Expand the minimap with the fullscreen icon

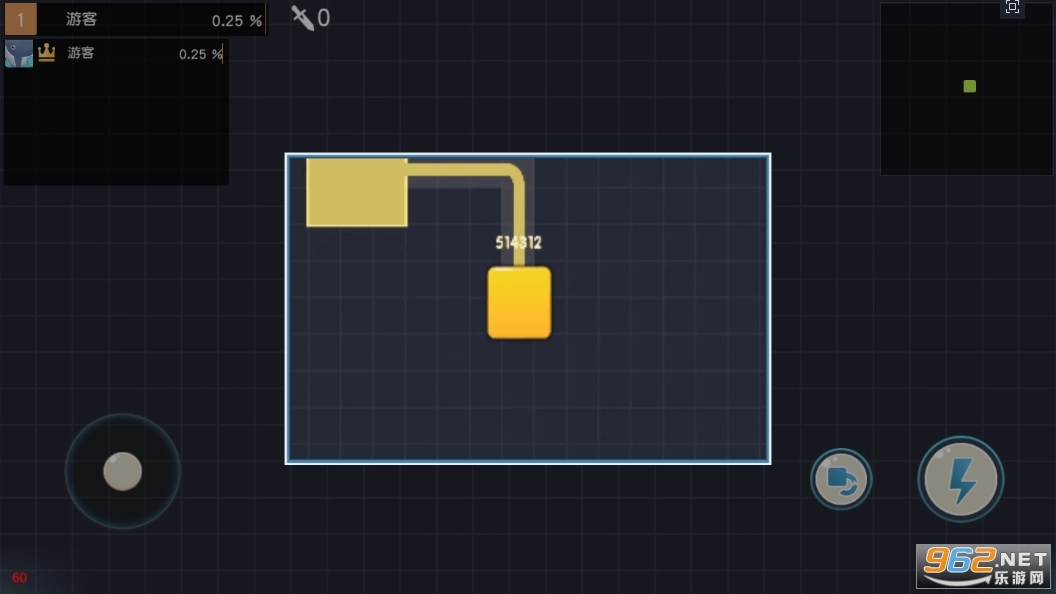[x=1012, y=8]
